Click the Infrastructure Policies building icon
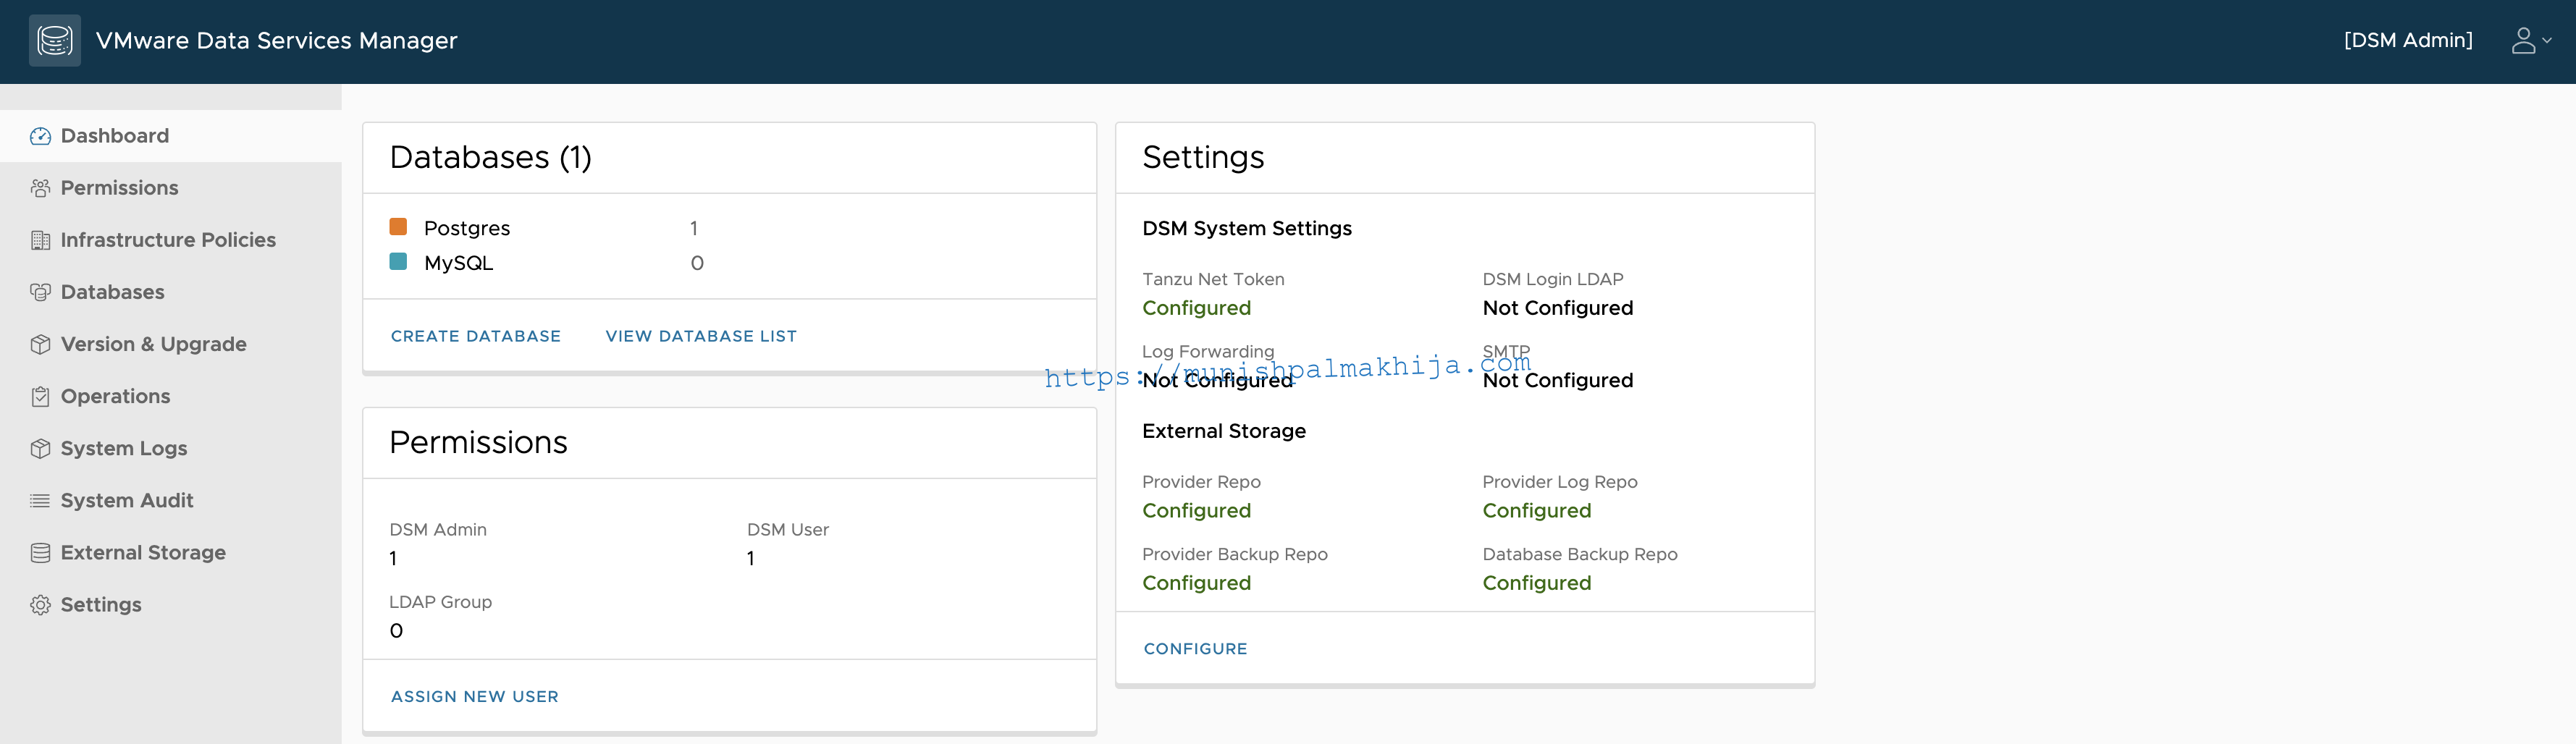Viewport: 2576px width, 744px height. tap(40, 240)
